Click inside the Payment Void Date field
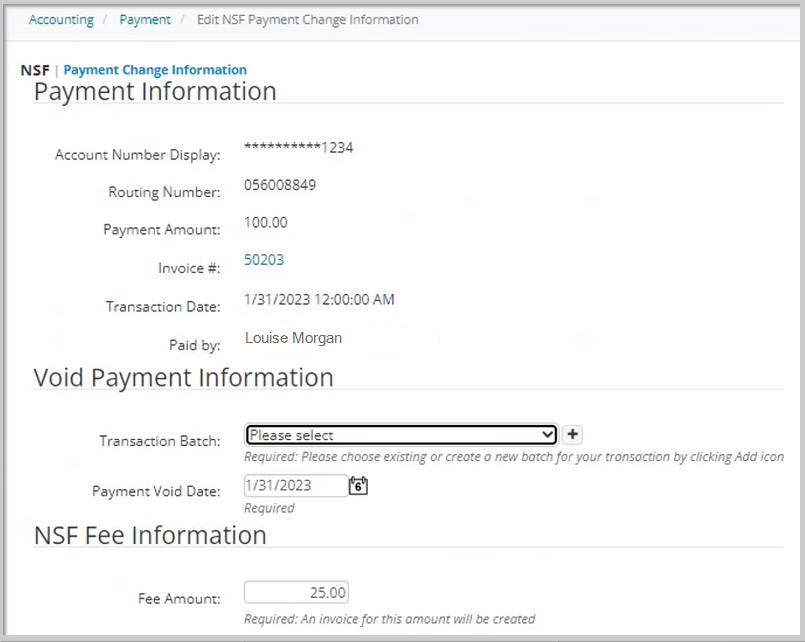Image resolution: width=805 pixels, height=642 pixels. [x=295, y=485]
